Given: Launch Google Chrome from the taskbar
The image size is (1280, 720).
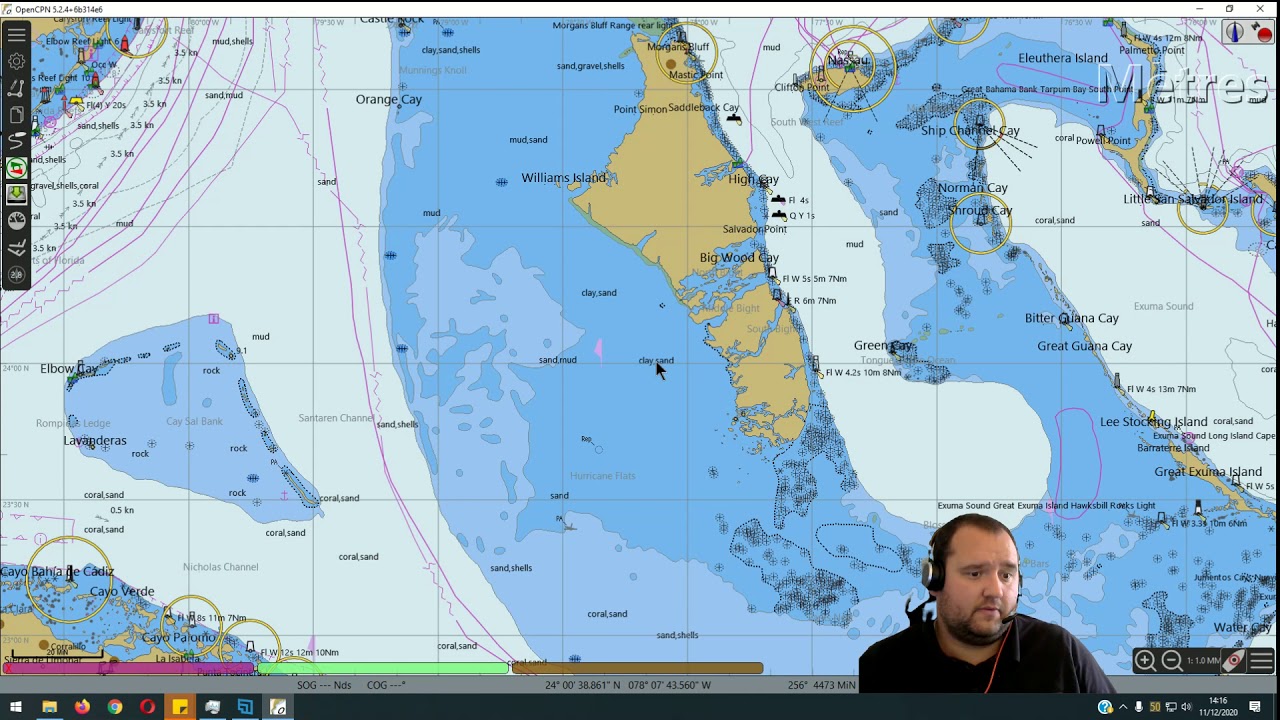Looking at the screenshot, I should click(115, 708).
